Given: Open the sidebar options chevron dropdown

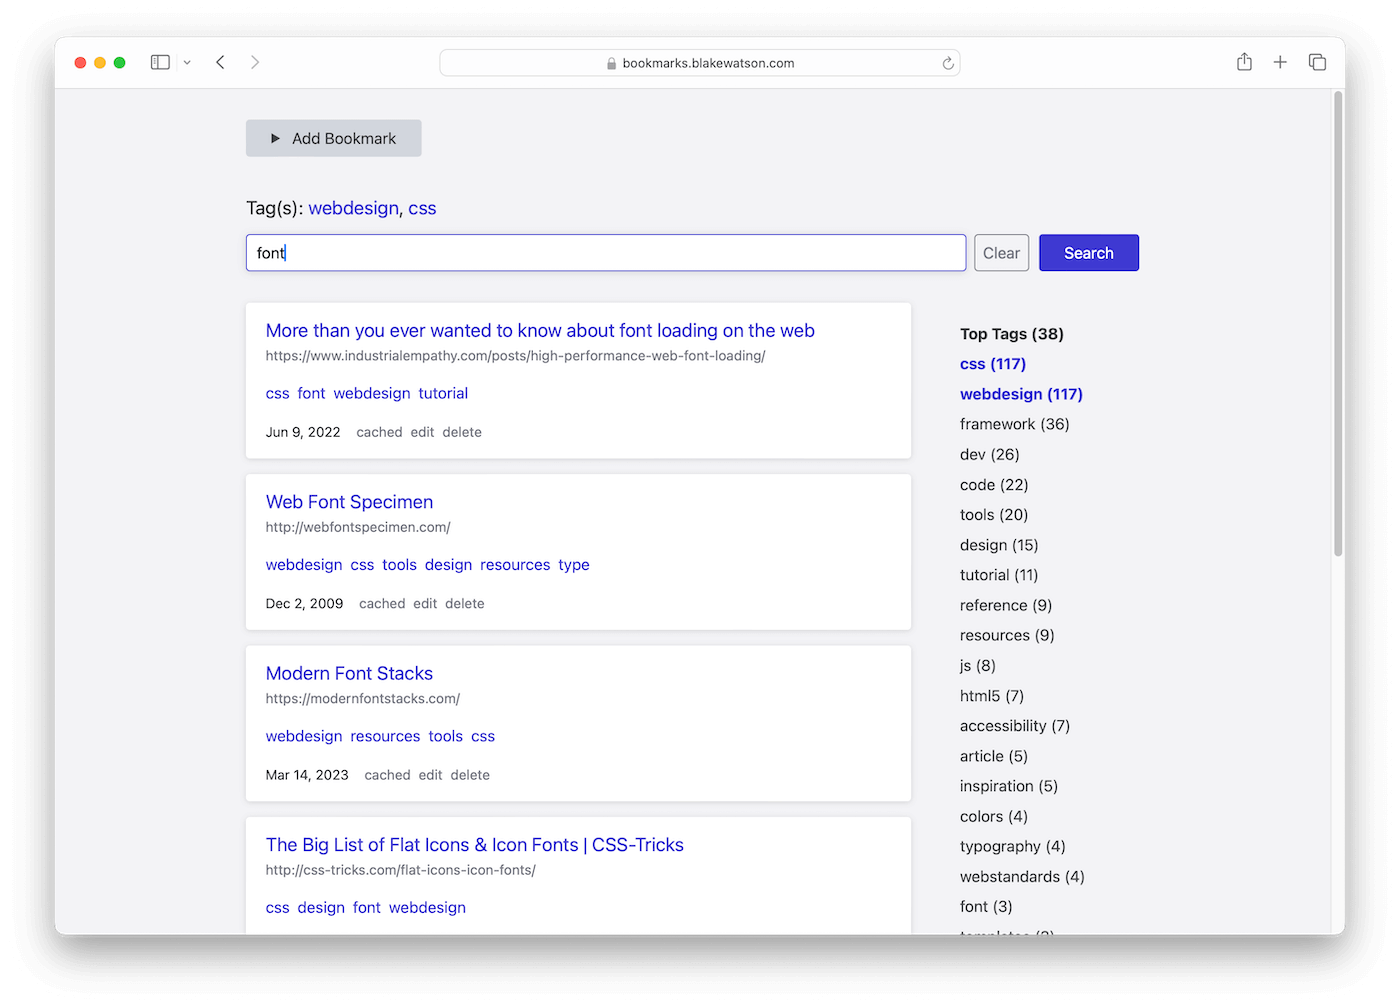Looking at the screenshot, I should point(187,62).
